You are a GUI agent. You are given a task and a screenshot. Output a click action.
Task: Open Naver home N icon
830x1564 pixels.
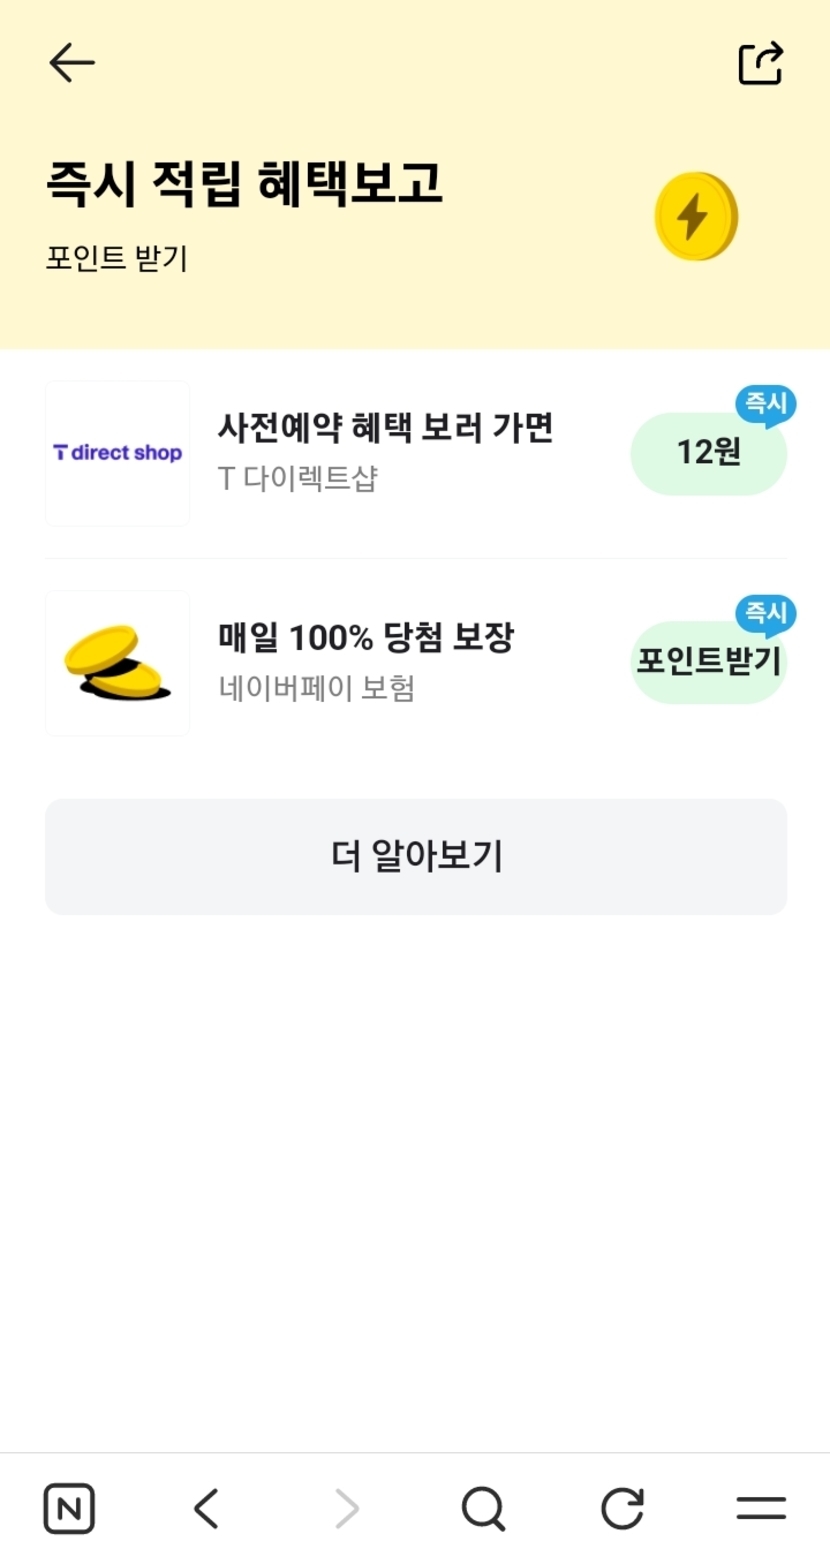point(69,1508)
